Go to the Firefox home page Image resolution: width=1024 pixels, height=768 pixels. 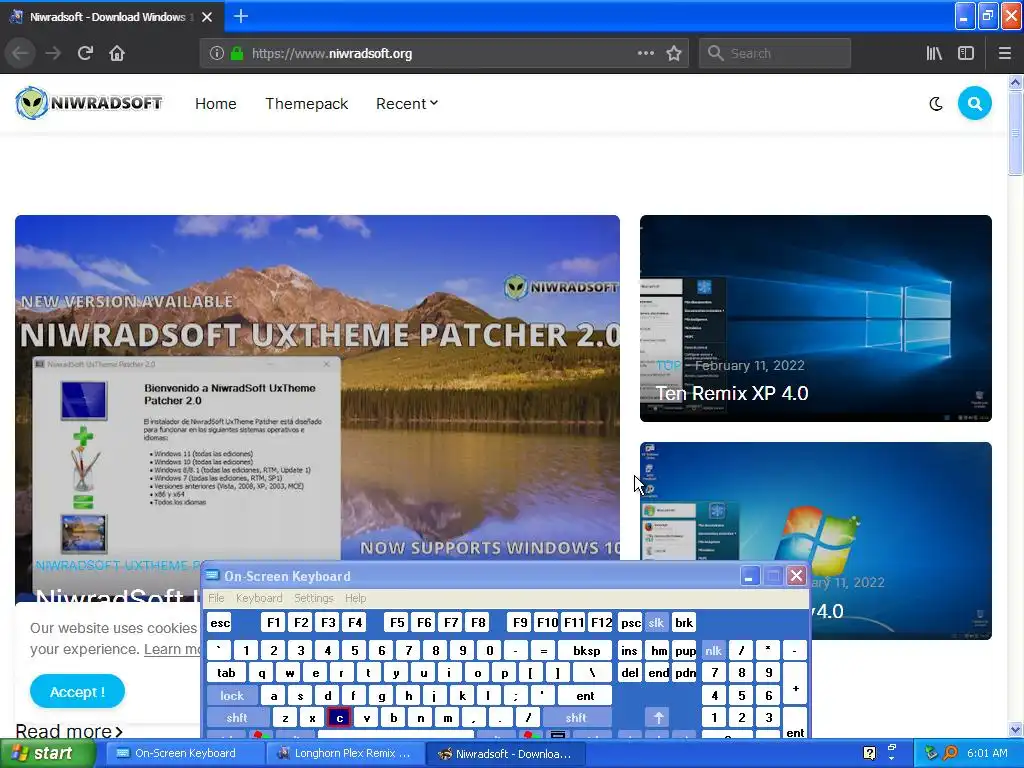[x=117, y=53]
